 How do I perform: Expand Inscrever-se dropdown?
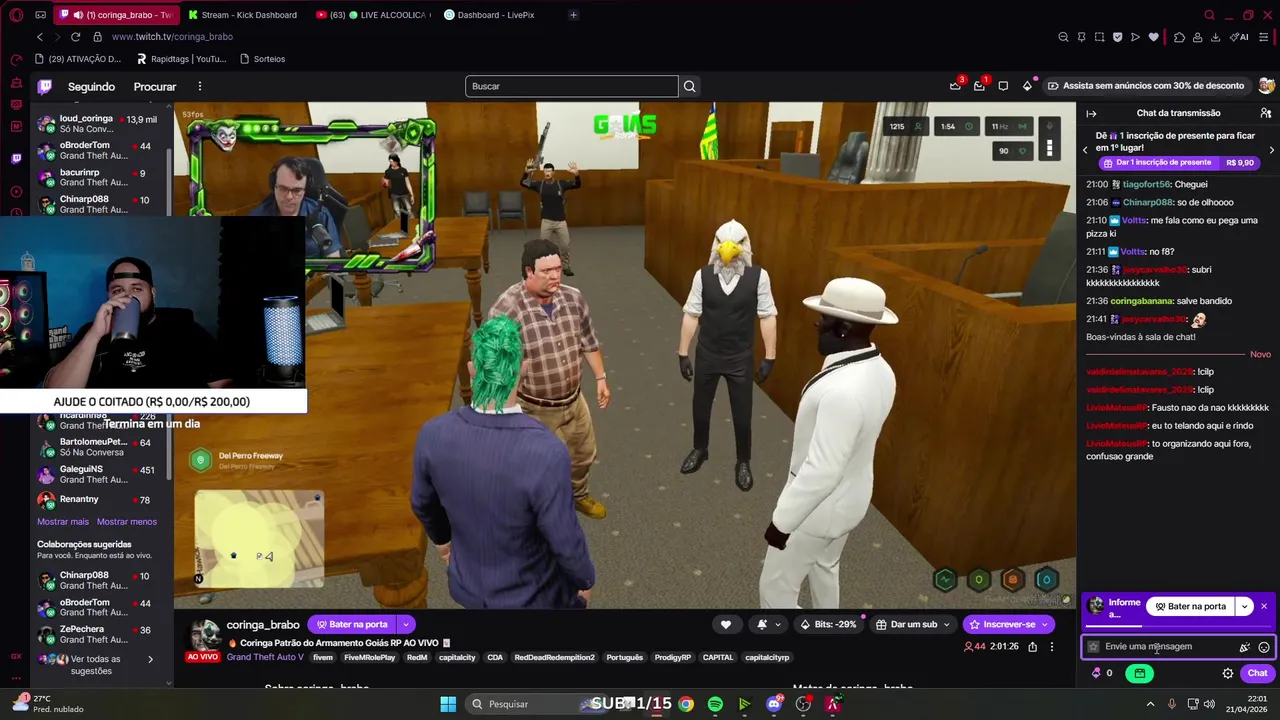coord(1046,624)
